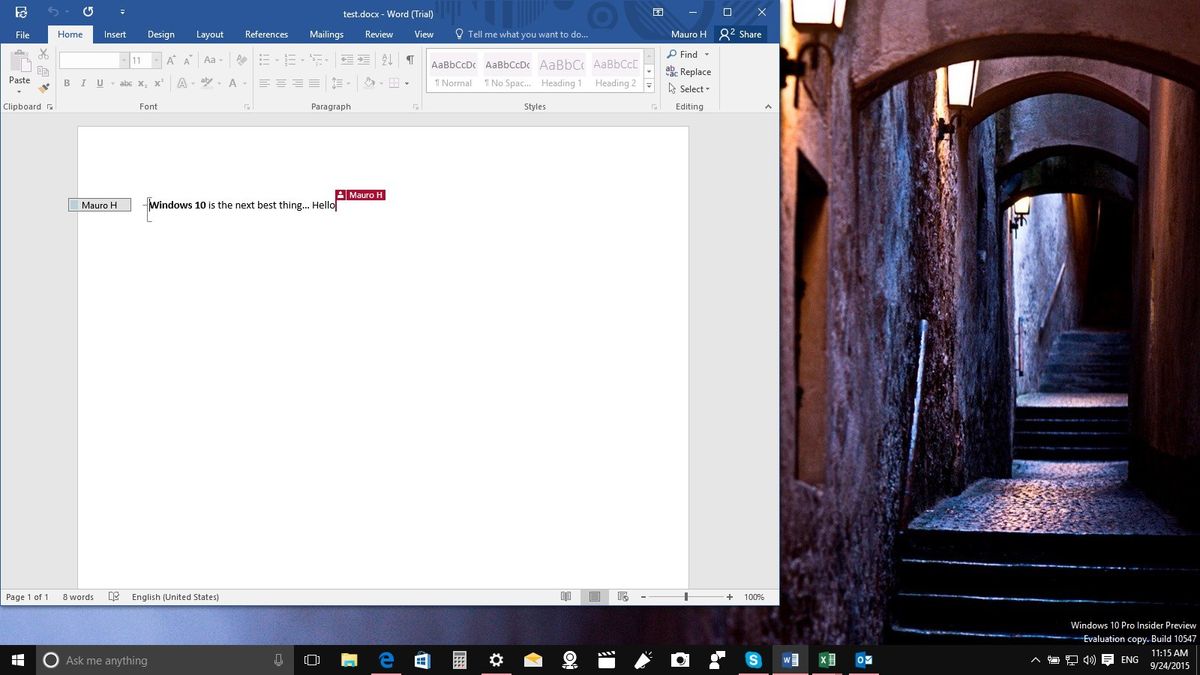Apply the Heading 1 style
1200x675 pixels.
coord(561,70)
